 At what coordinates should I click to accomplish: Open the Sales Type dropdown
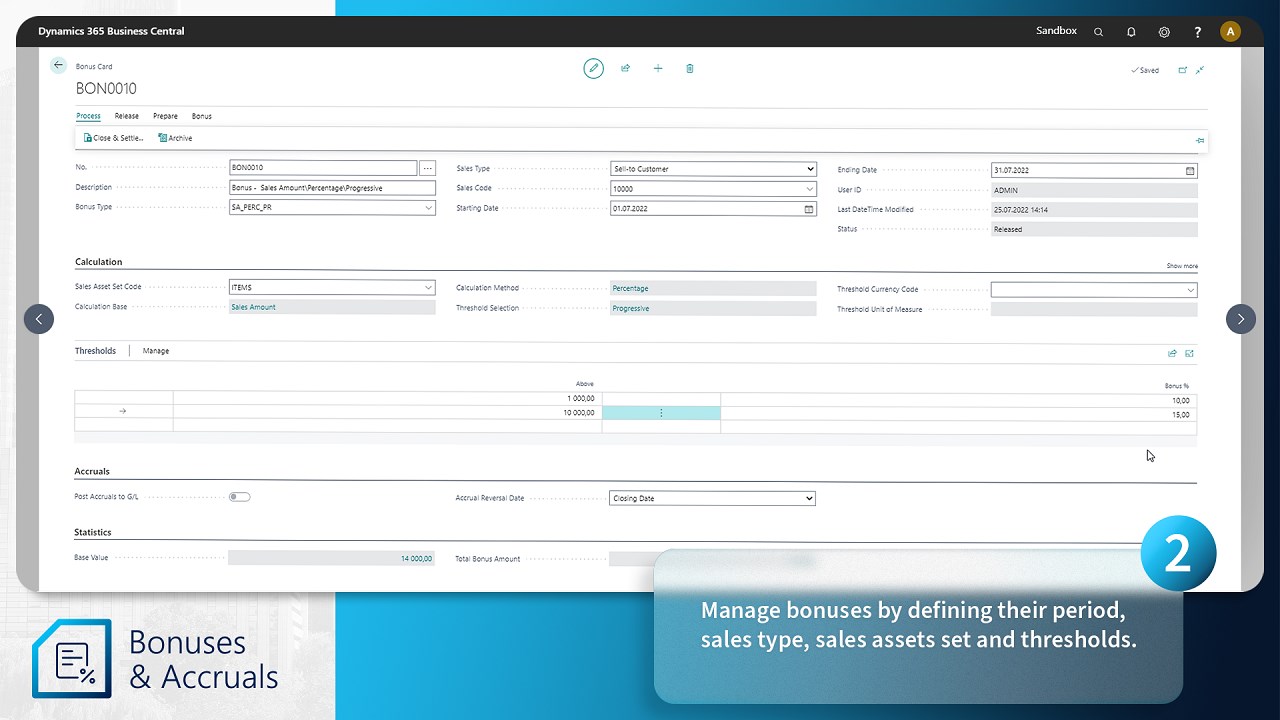pos(809,169)
